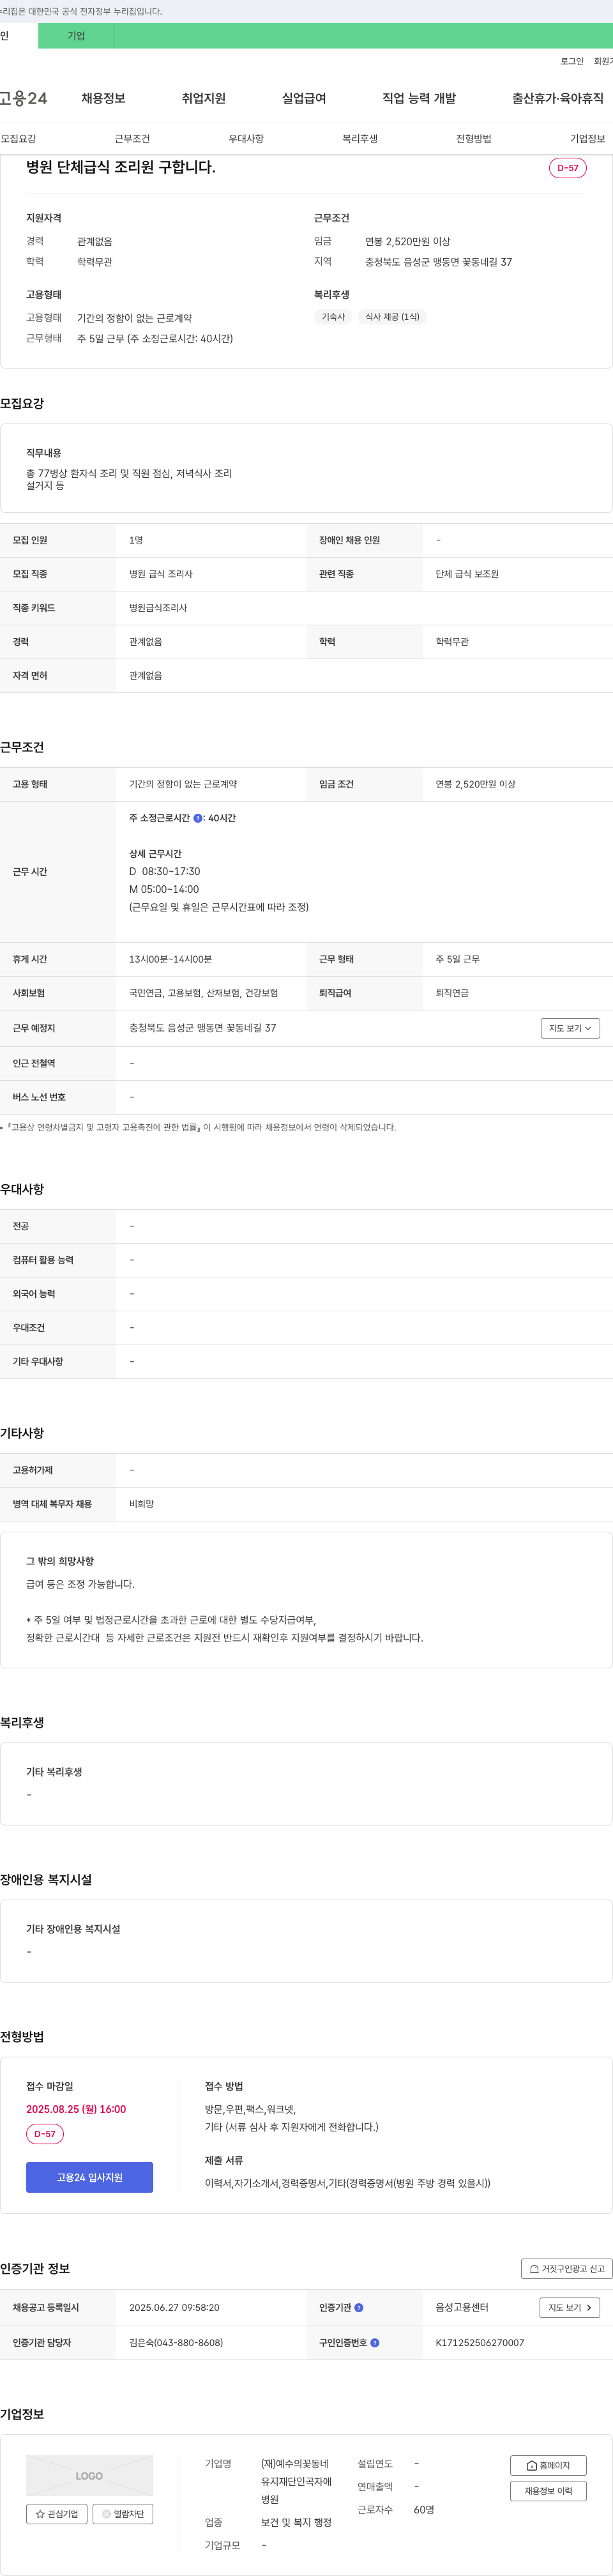Report via 거짓구인광고 신고 button
This screenshot has width=613, height=2576.
click(566, 2269)
